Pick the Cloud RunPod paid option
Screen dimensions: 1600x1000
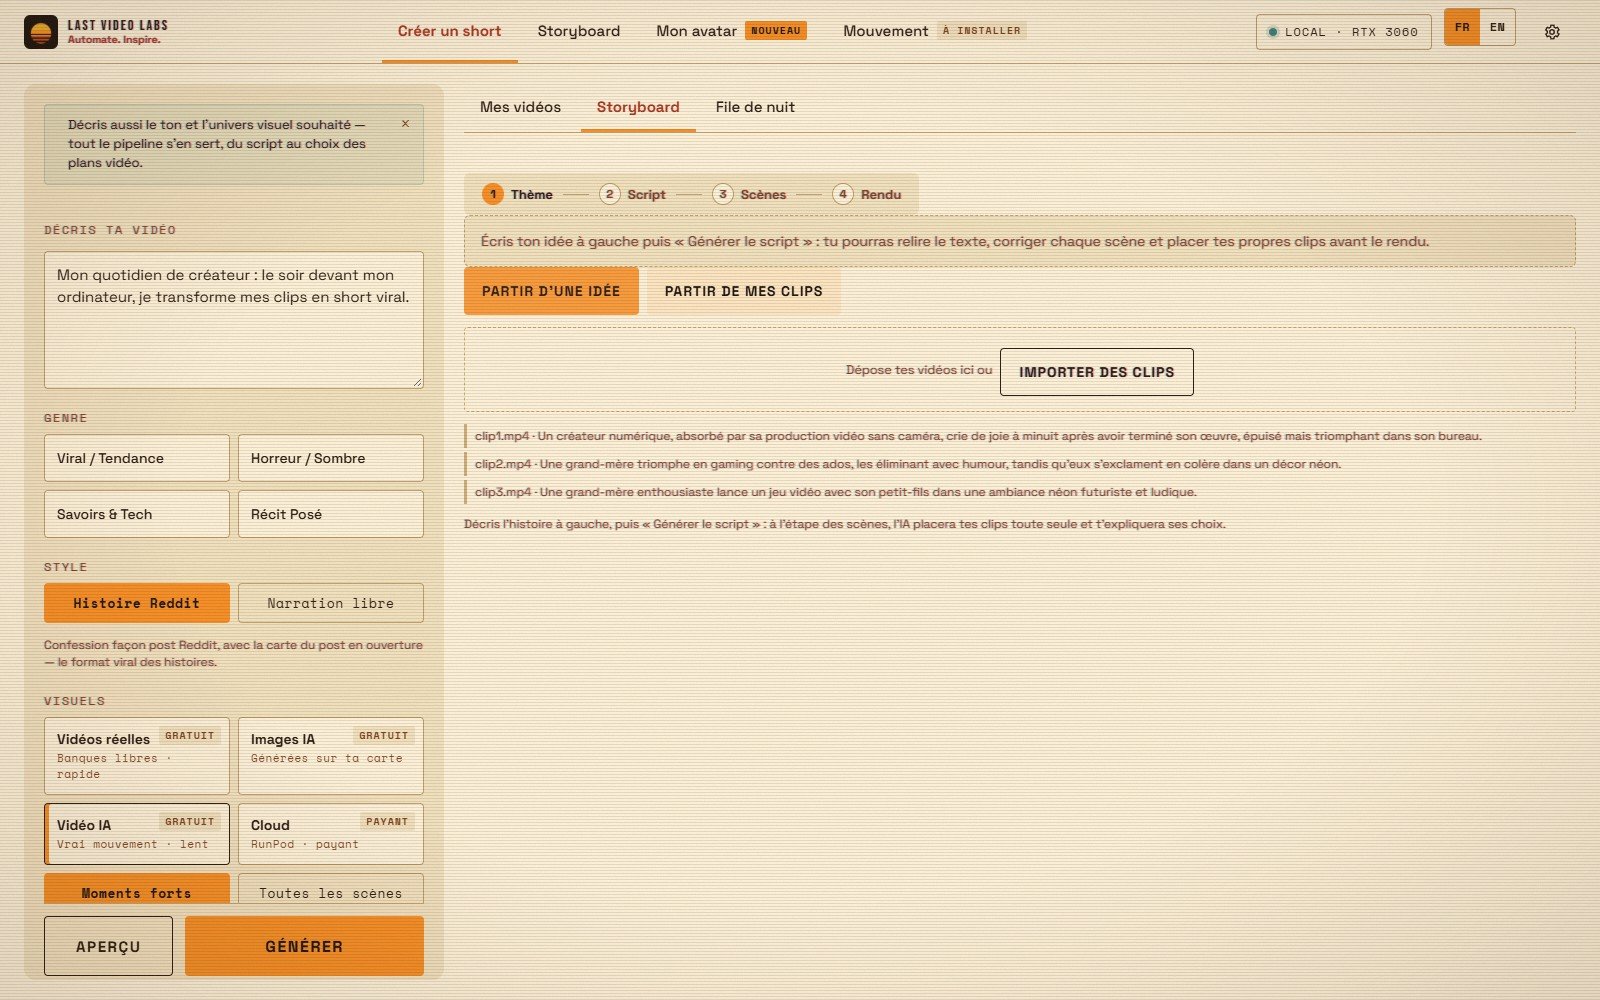pyautogui.click(x=331, y=834)
